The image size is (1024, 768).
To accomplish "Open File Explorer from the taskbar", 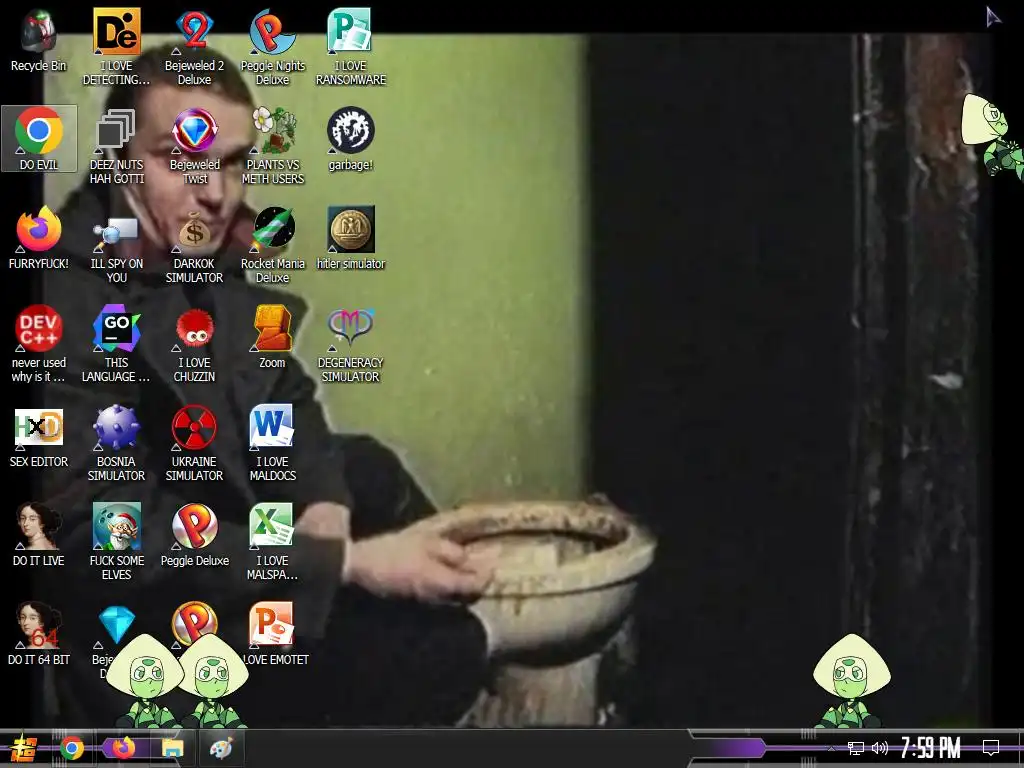I will point(172,748).
